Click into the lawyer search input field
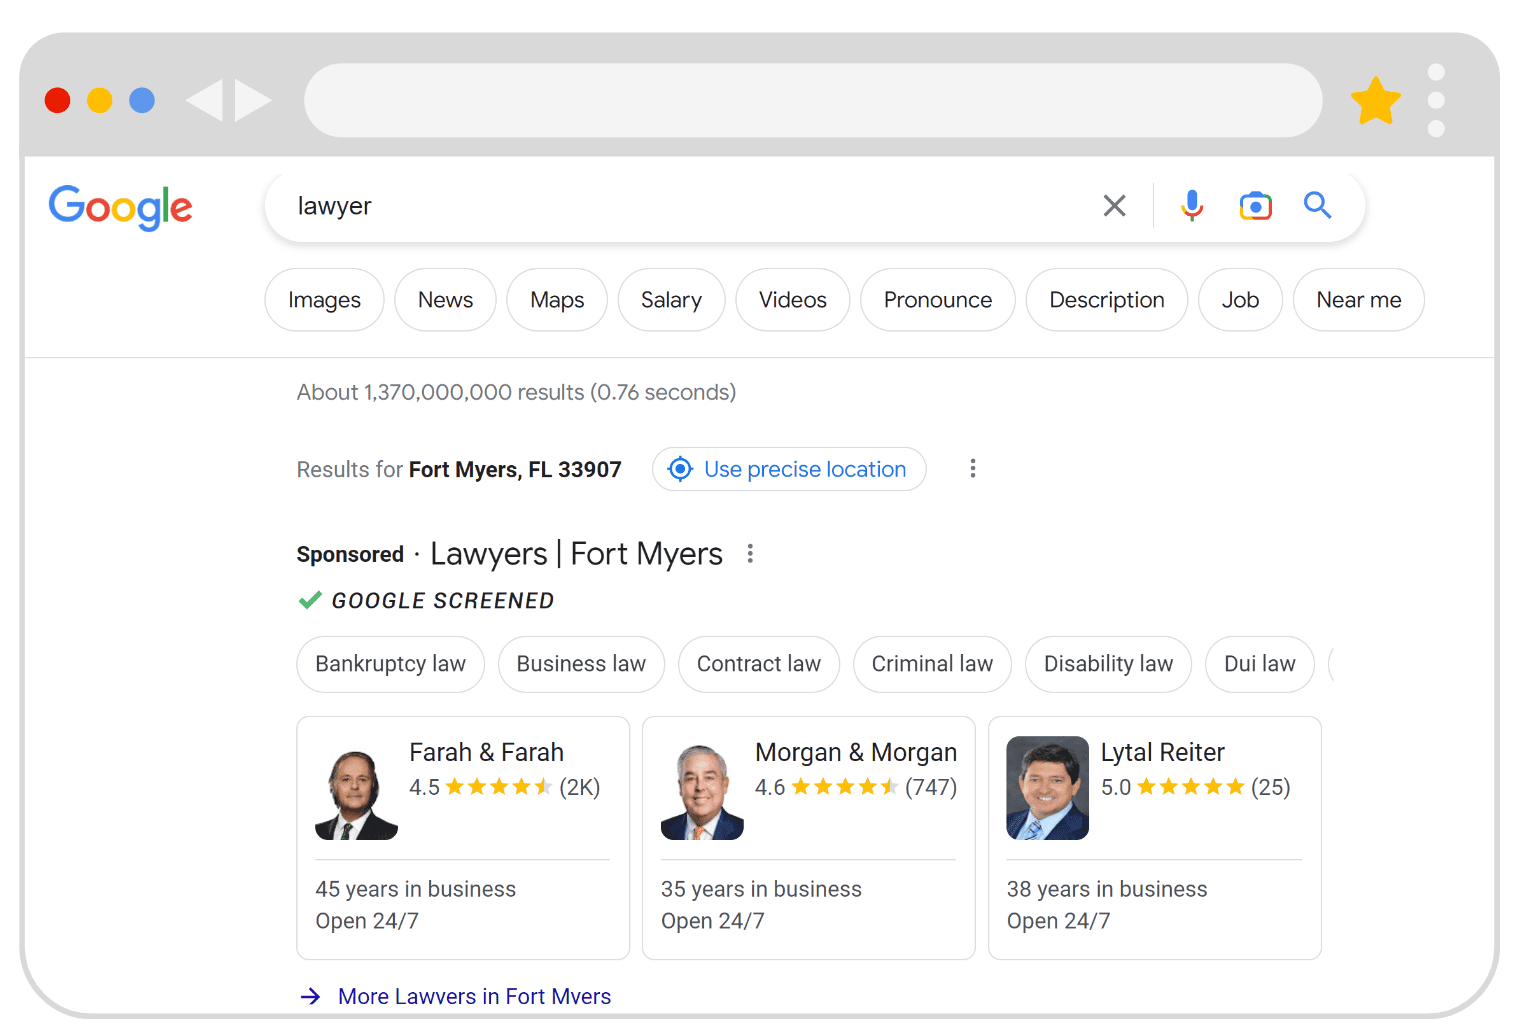This screenshot has height=1034, width=1514. 680,206
